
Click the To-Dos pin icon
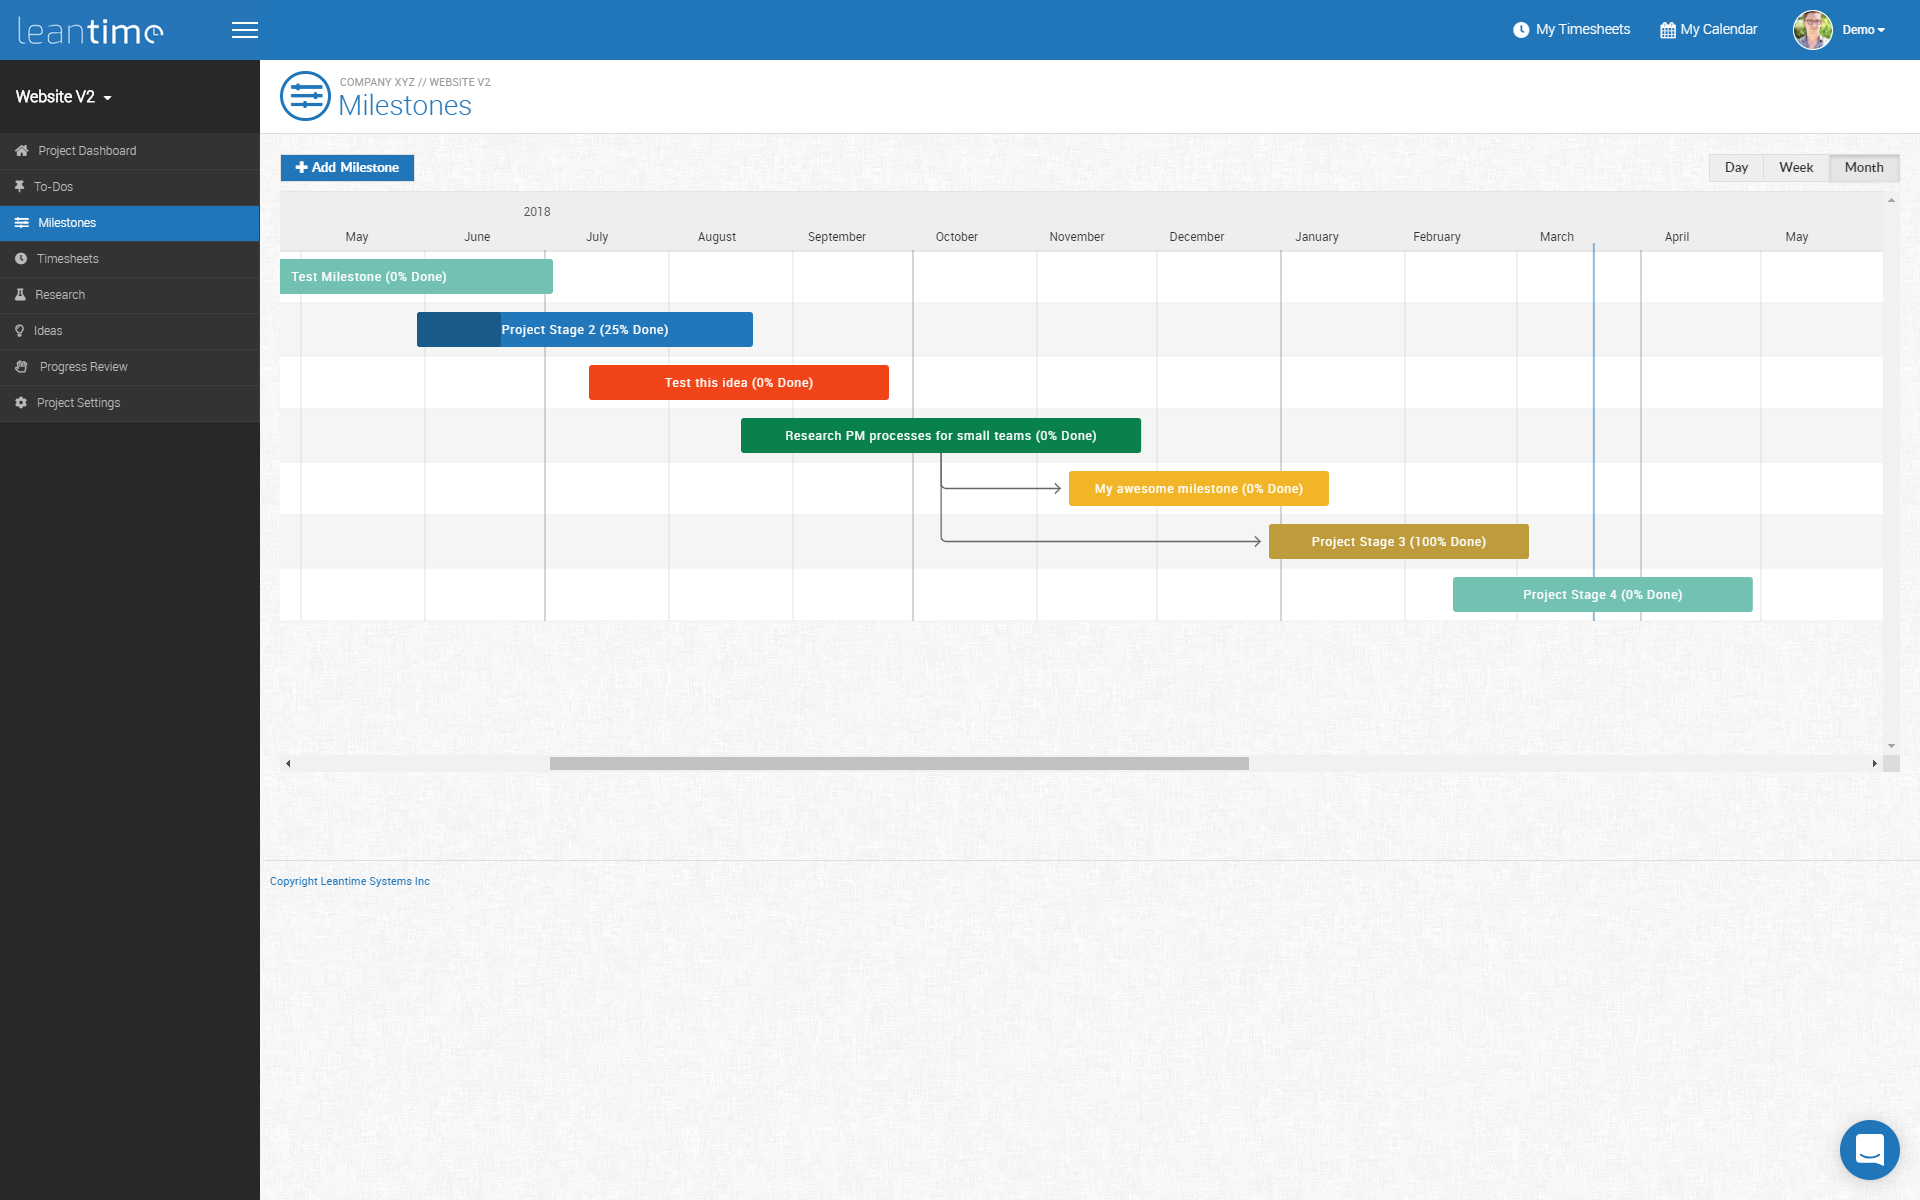(x=19, y=187)
